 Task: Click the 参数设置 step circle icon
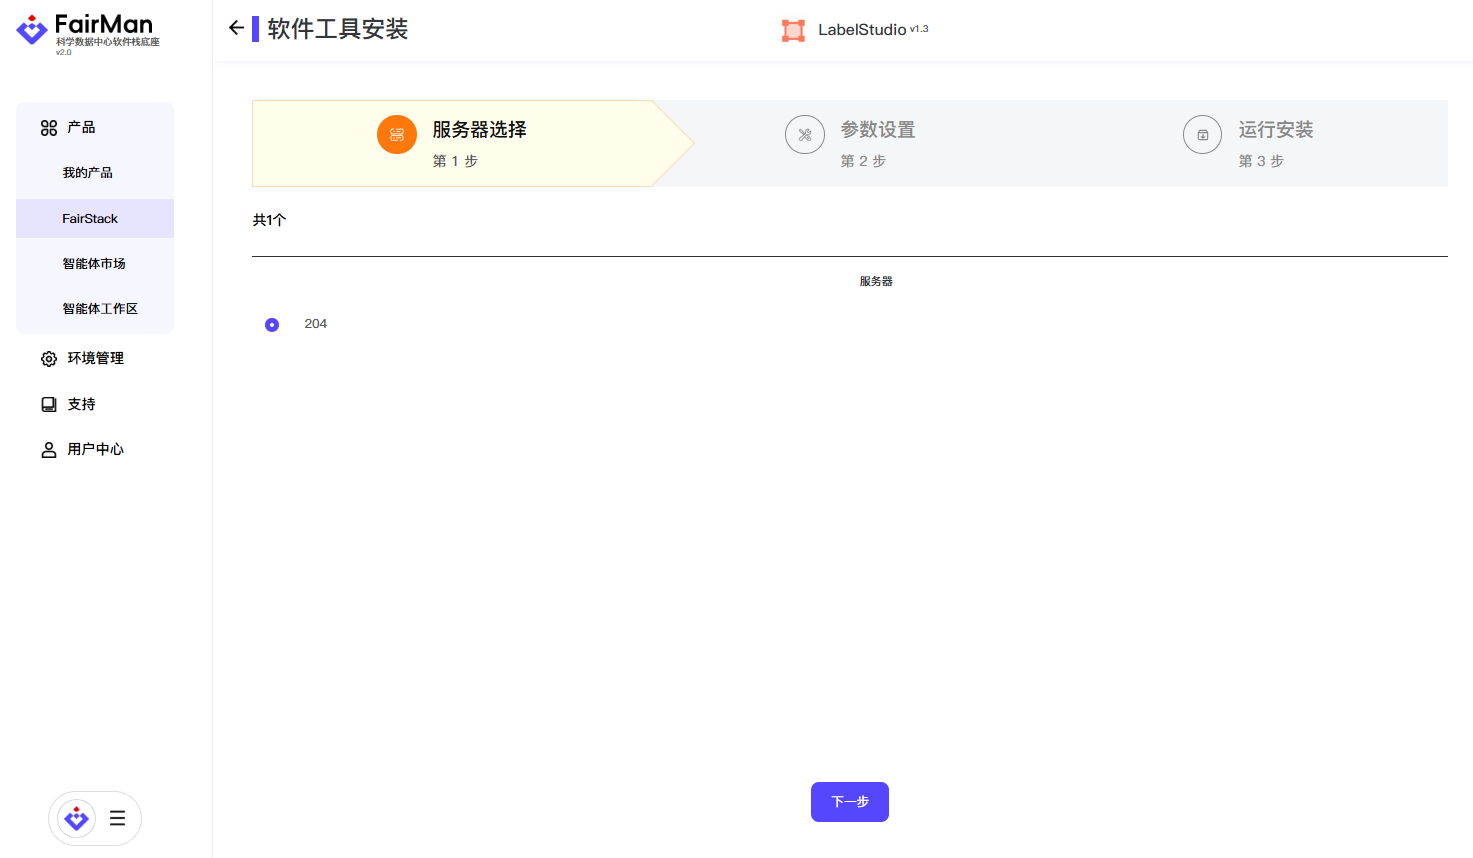[805, 135]
